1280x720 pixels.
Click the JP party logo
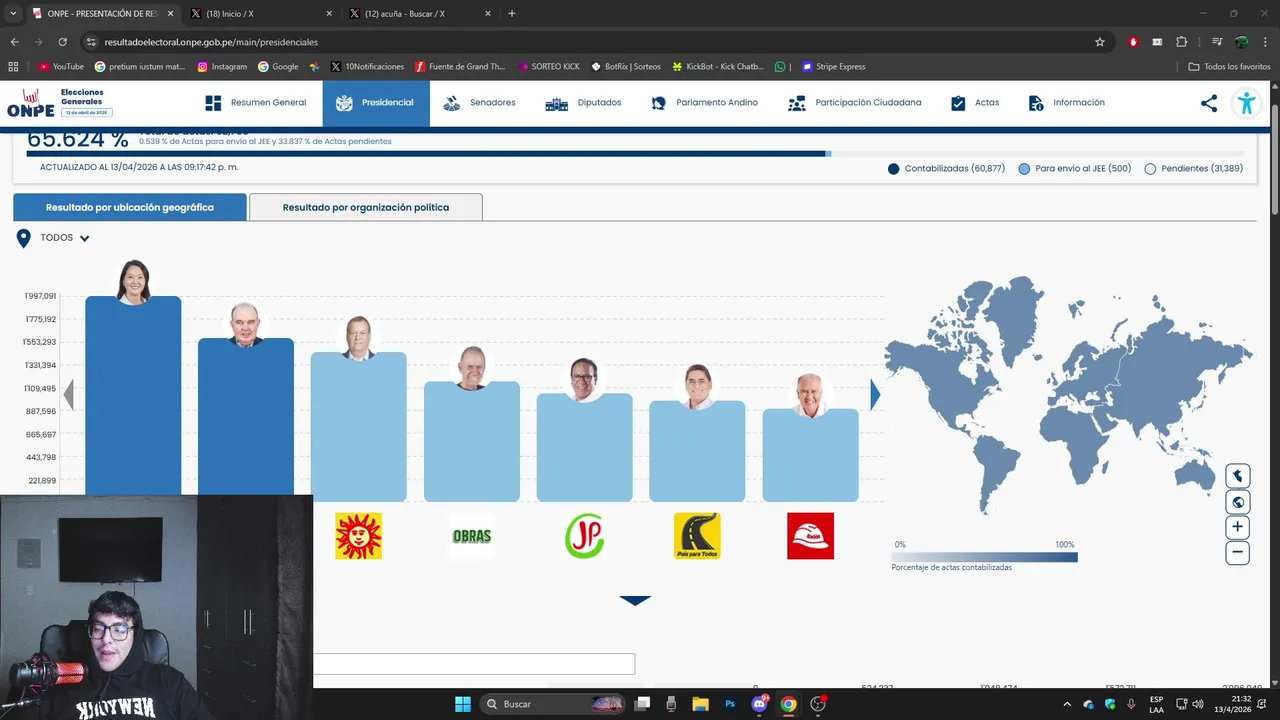(x=585, y=536)
